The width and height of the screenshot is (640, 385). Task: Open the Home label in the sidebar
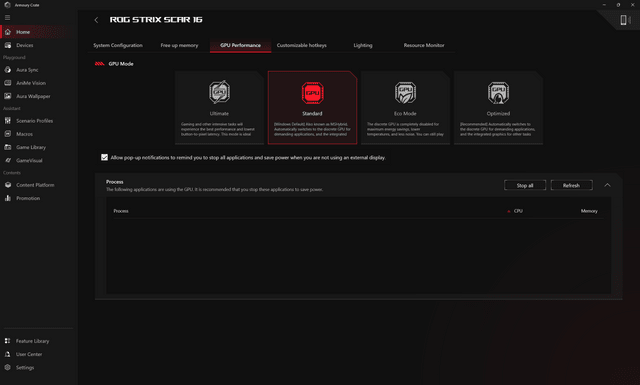(23, 32)
